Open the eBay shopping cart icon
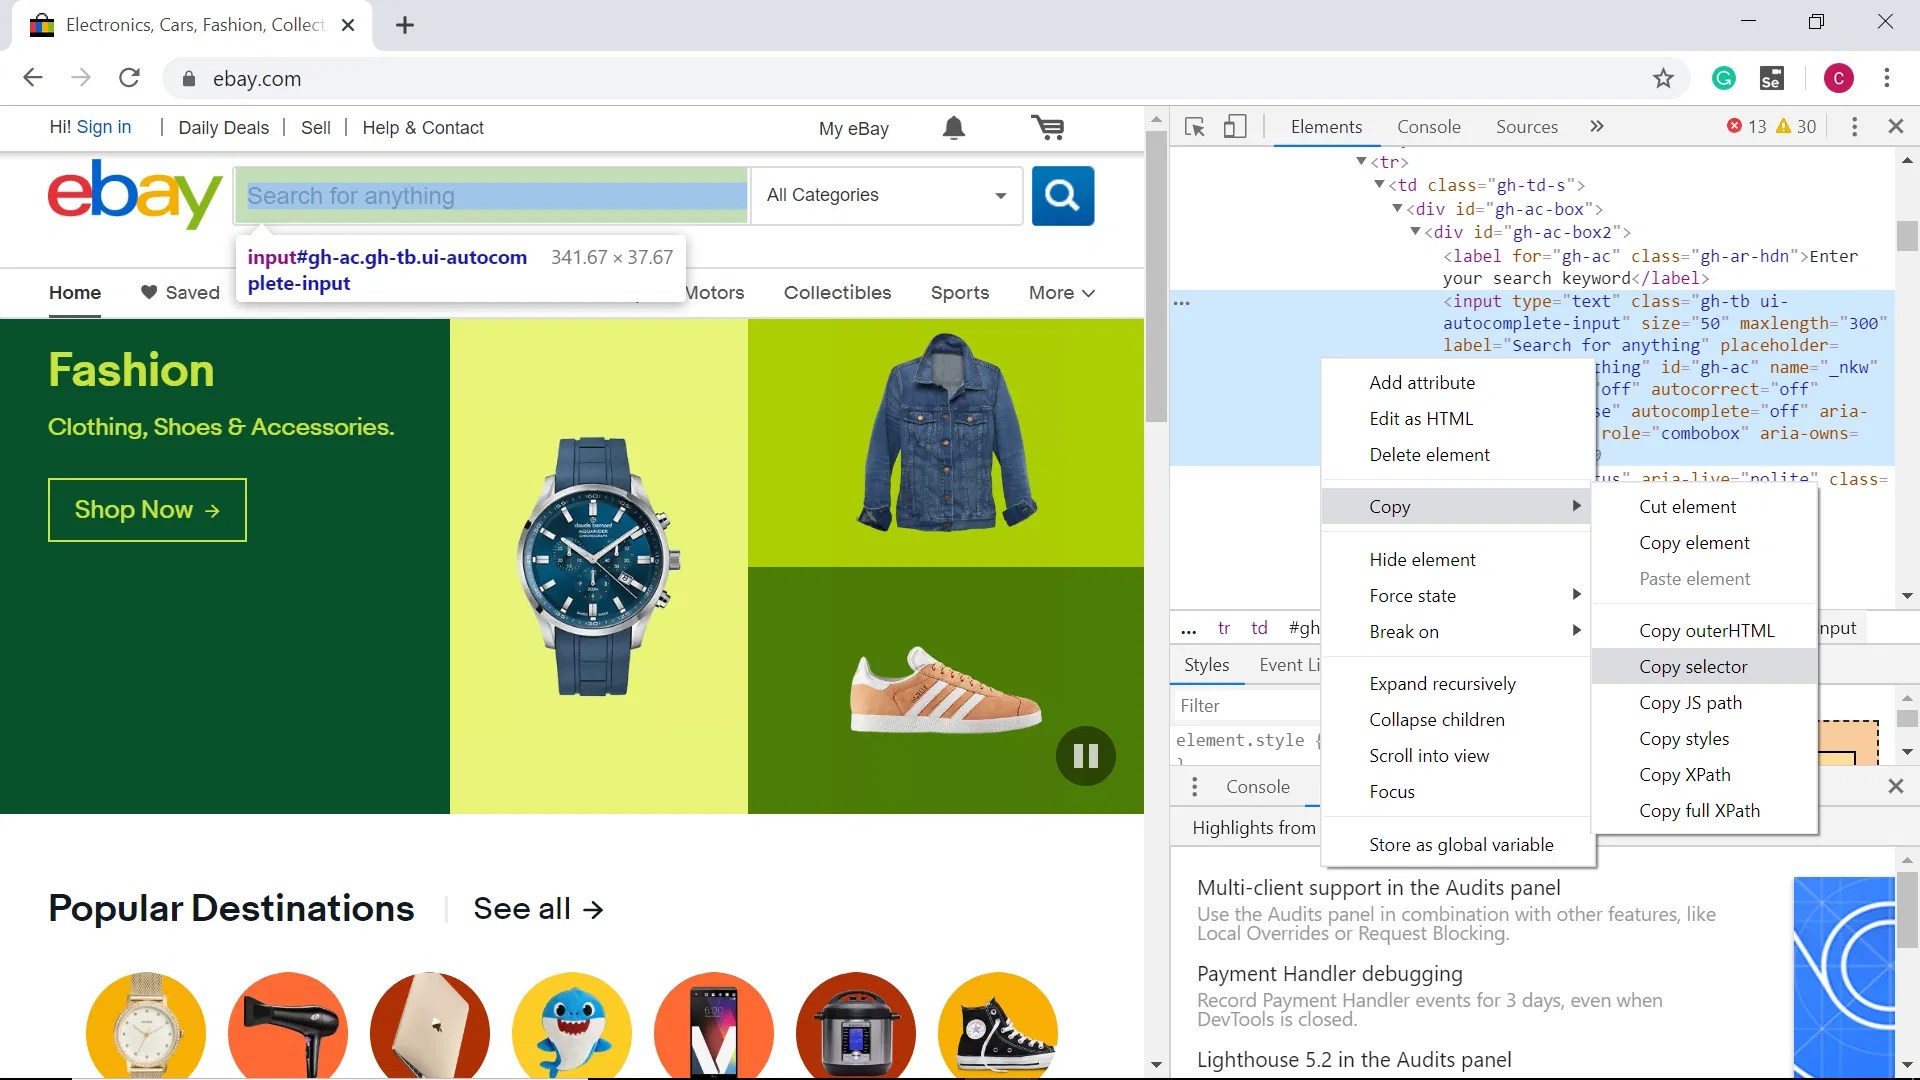 pyautogui.click(x=1047, y=128)
